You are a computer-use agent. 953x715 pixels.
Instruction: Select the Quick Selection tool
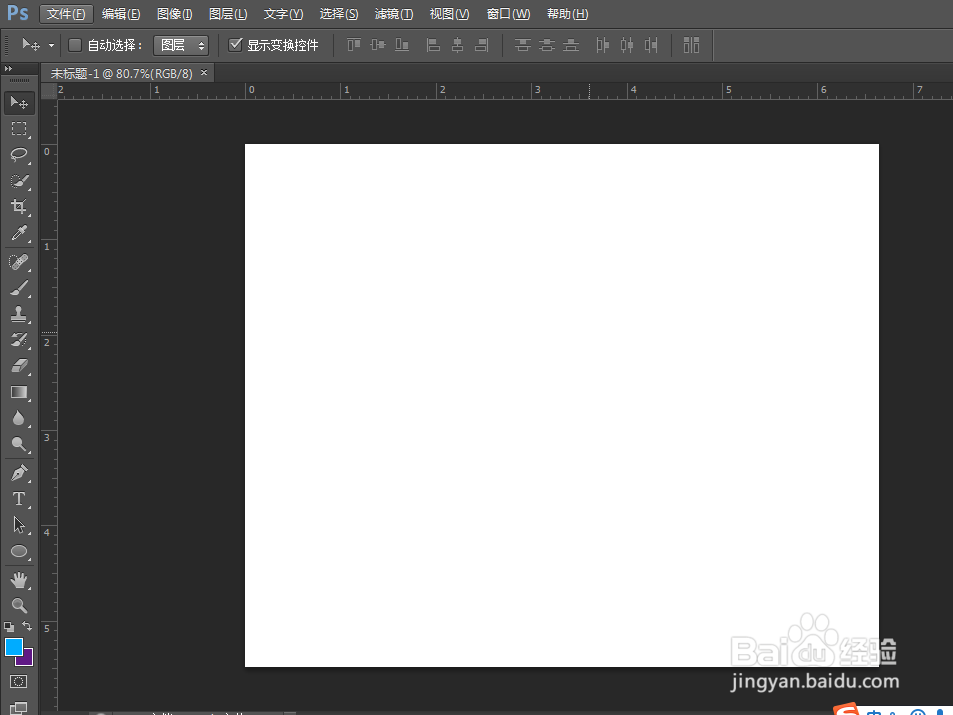pos(19,181)
